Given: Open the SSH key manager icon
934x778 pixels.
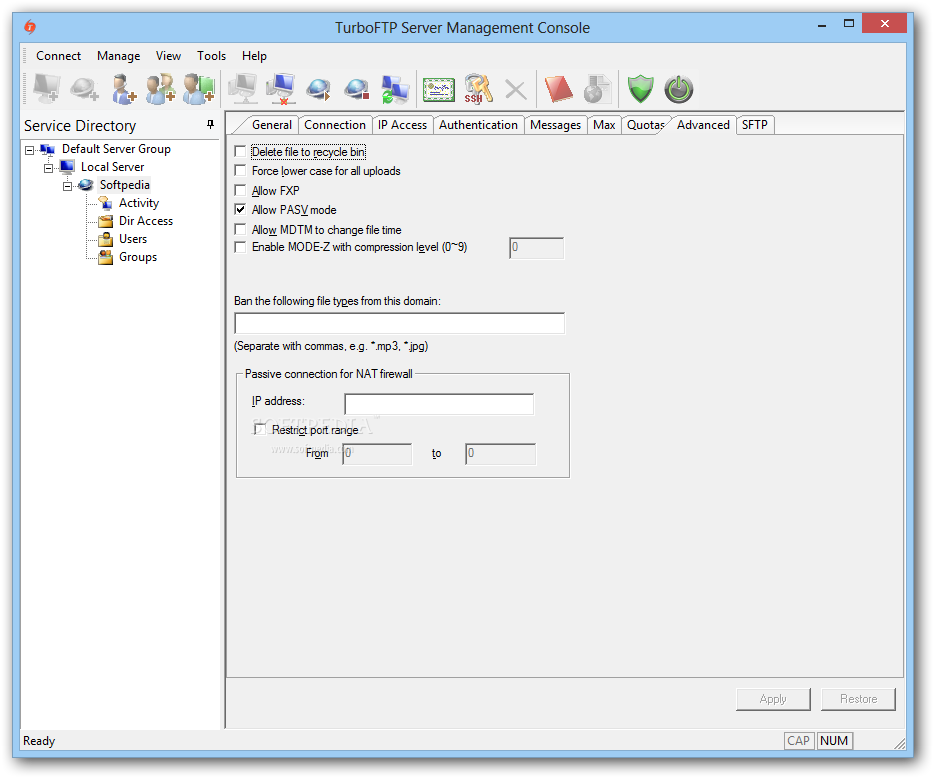Looking at the screenshot, I should coord(478,89).
